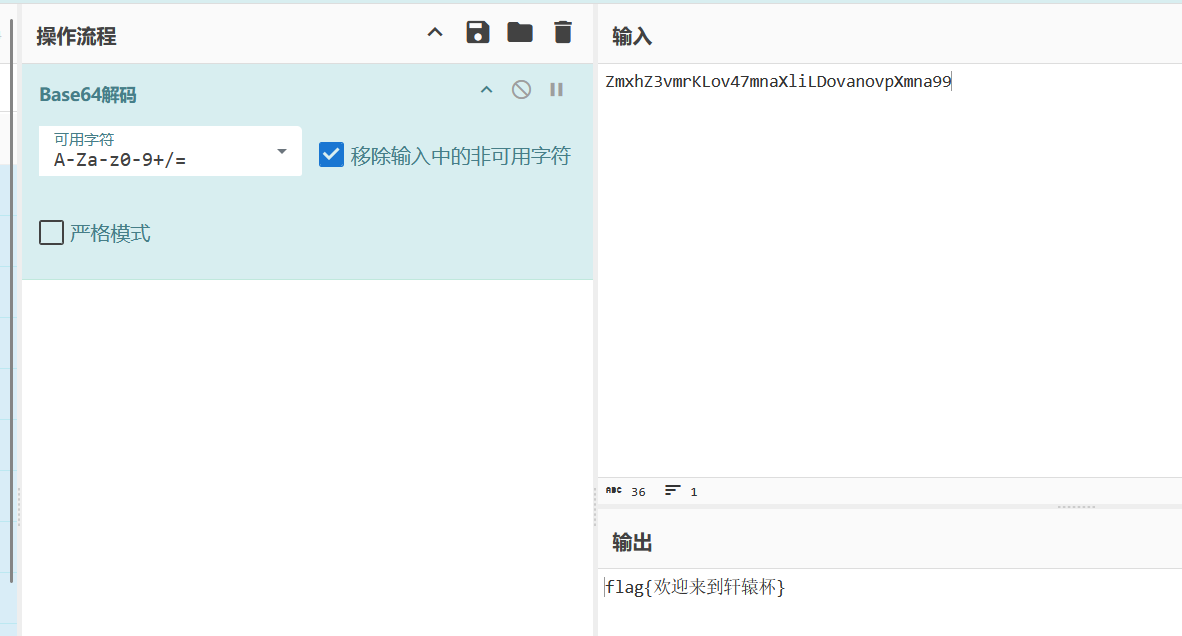
Task: Click the 输入 panel heading
Action: click(x=632, y=37)
